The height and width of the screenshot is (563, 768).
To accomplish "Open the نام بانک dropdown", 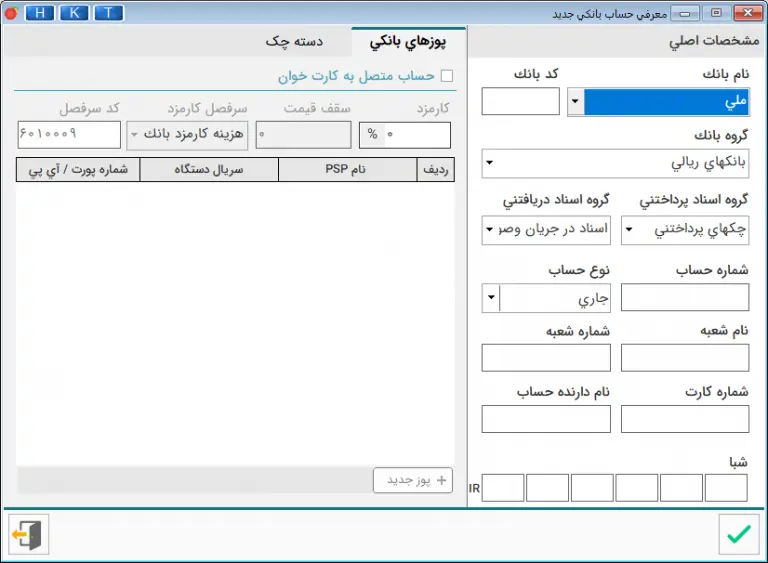I will [x=575, y=102].
